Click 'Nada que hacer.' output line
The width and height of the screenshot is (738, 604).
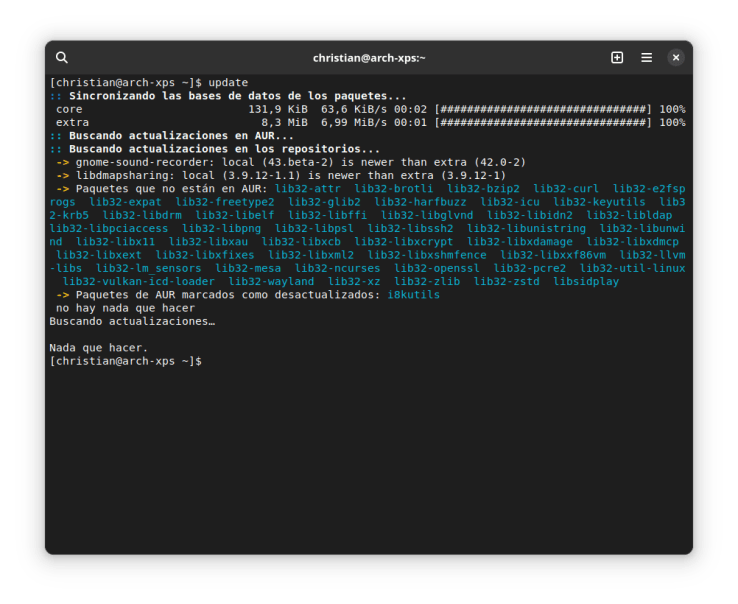tap(98, 348)
